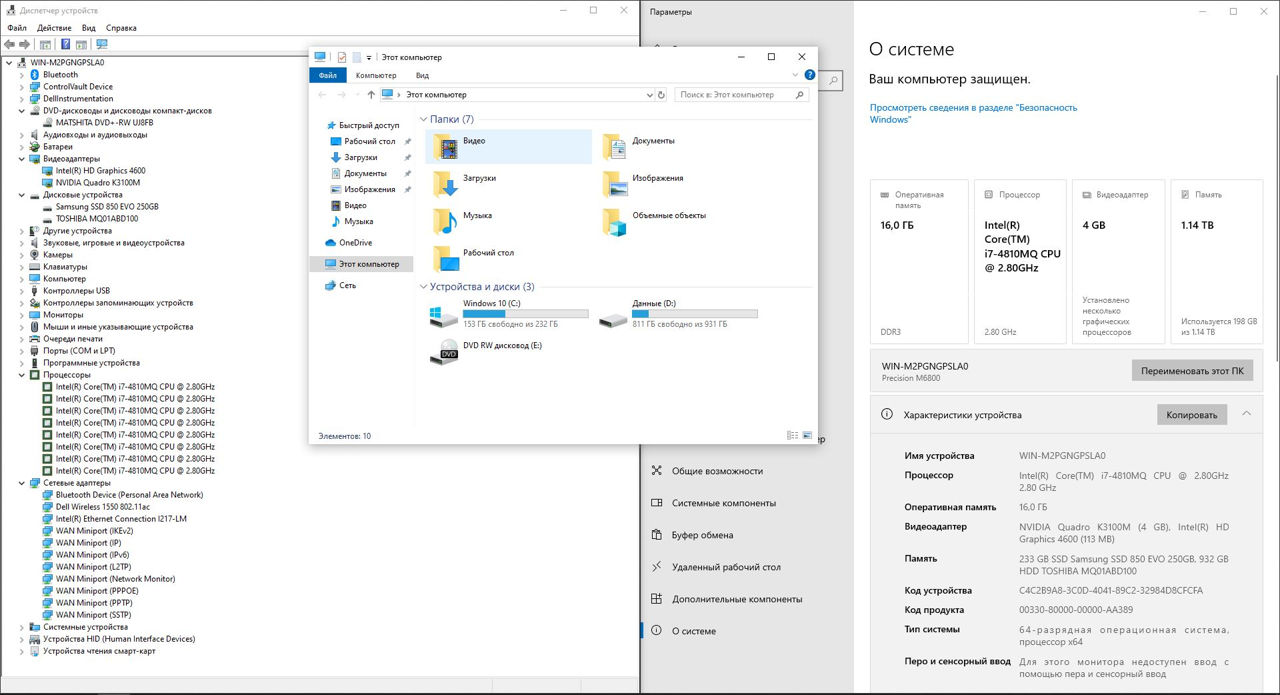Open the Действие menu in Device Manager

54,28
